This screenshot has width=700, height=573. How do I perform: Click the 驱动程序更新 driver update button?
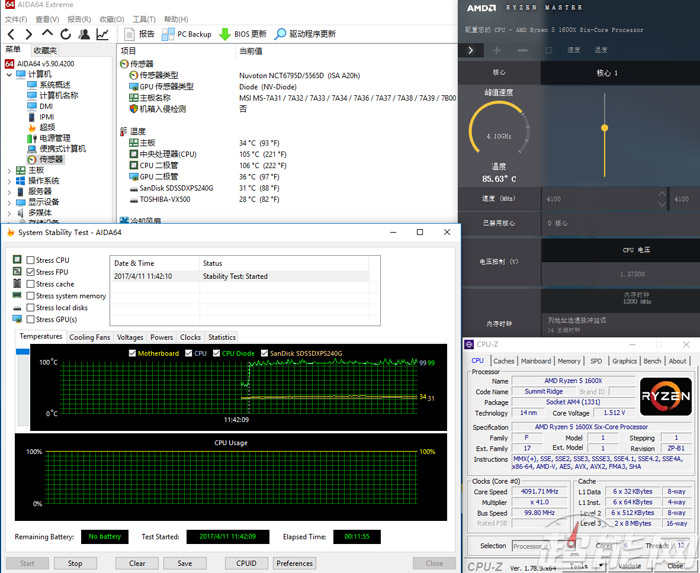click(x=305, y=34)
